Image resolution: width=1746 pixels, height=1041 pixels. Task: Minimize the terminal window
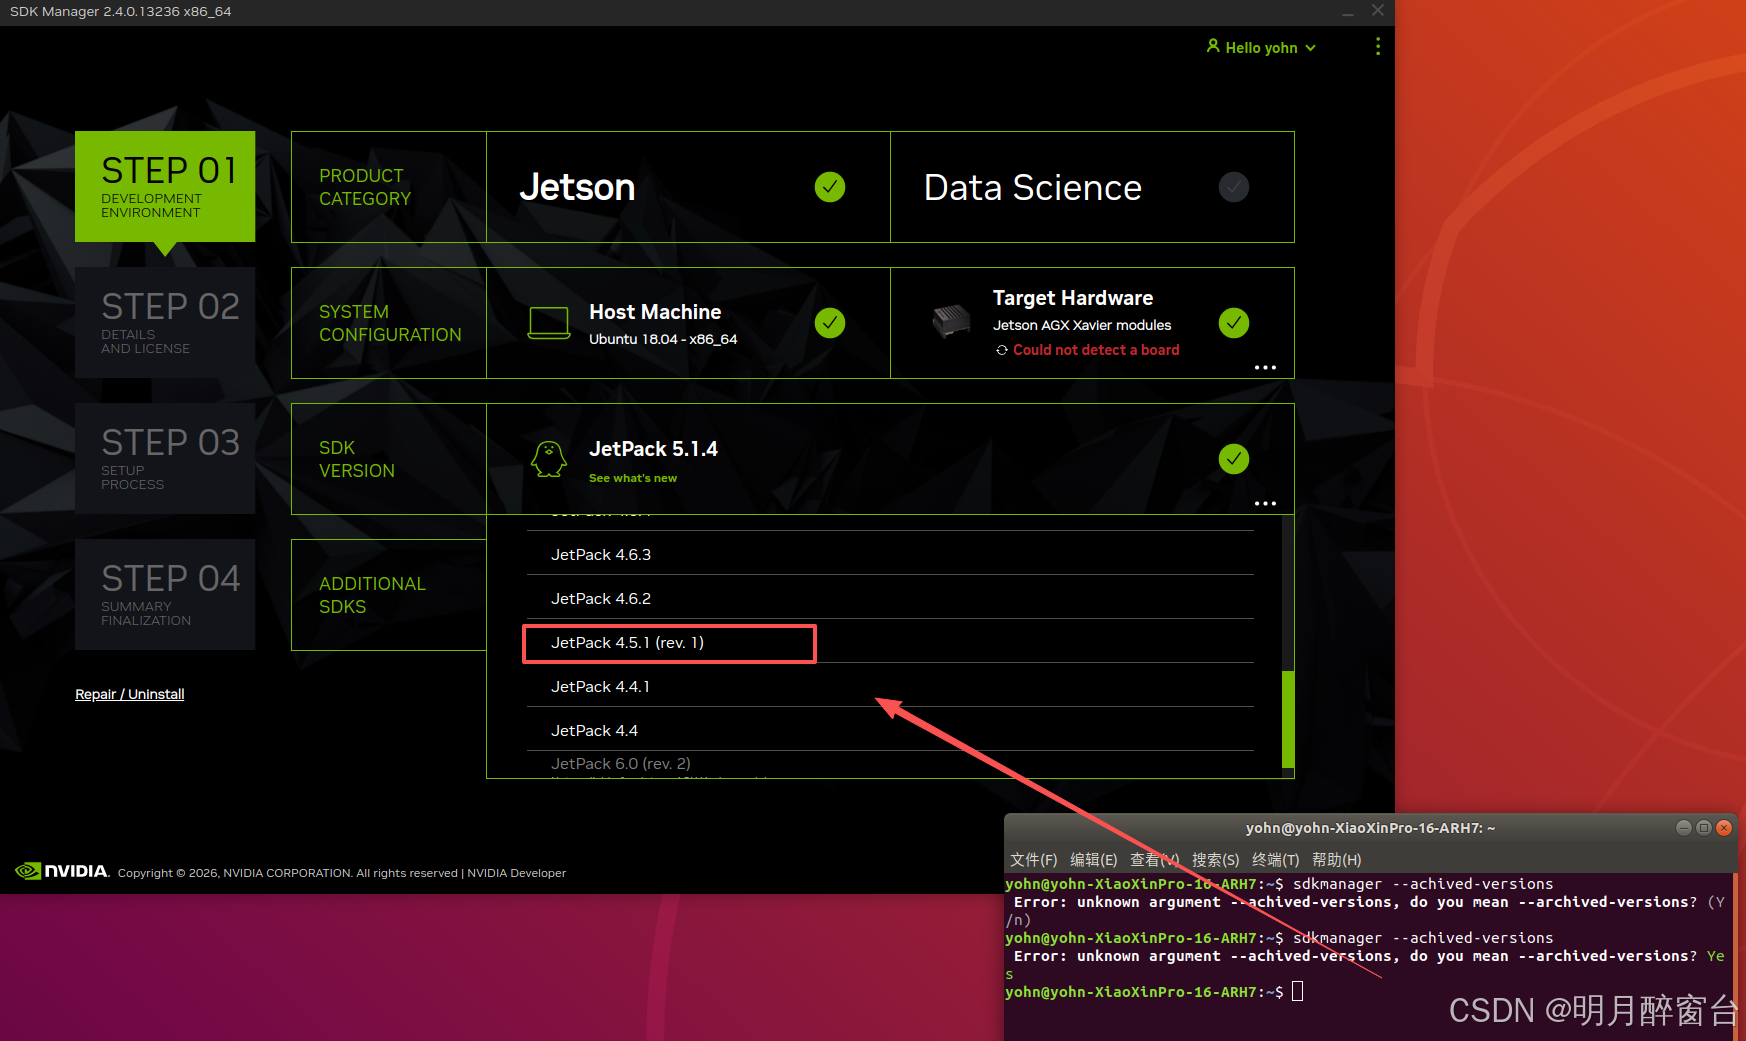click(1684, 827)
